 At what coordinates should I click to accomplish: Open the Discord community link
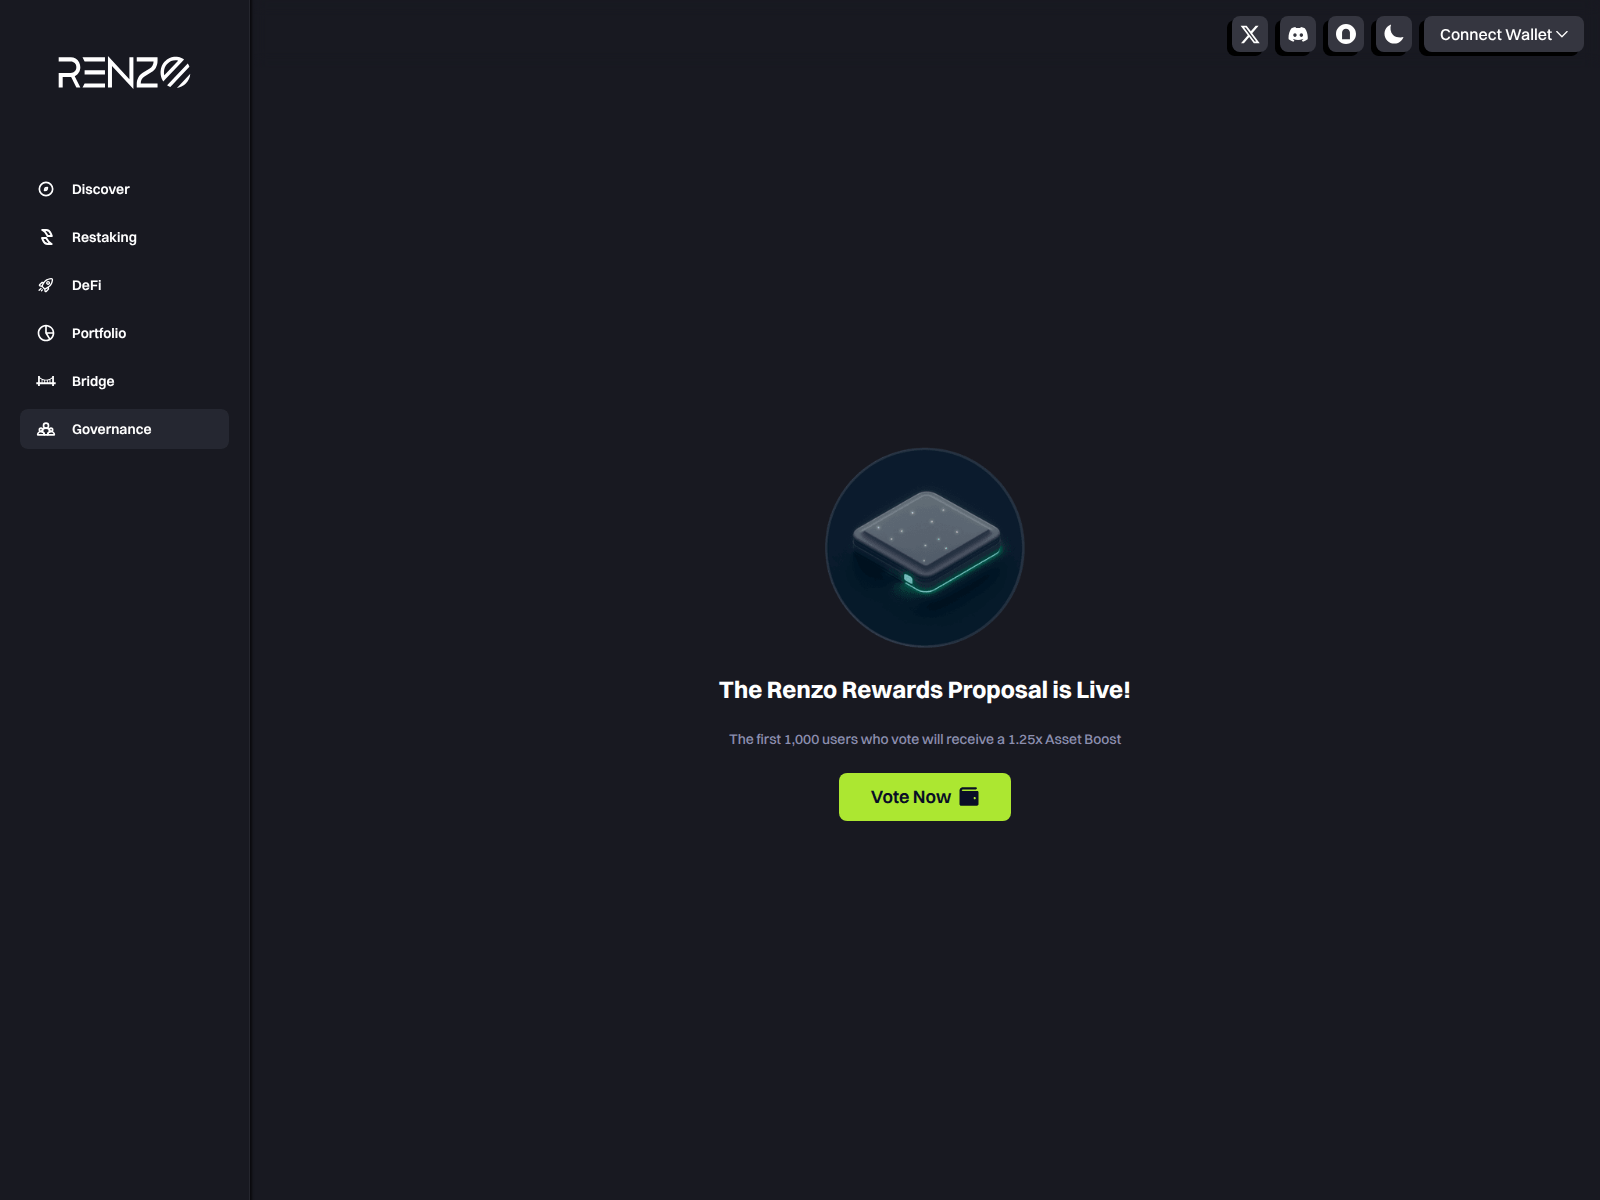coord(1298,34)
